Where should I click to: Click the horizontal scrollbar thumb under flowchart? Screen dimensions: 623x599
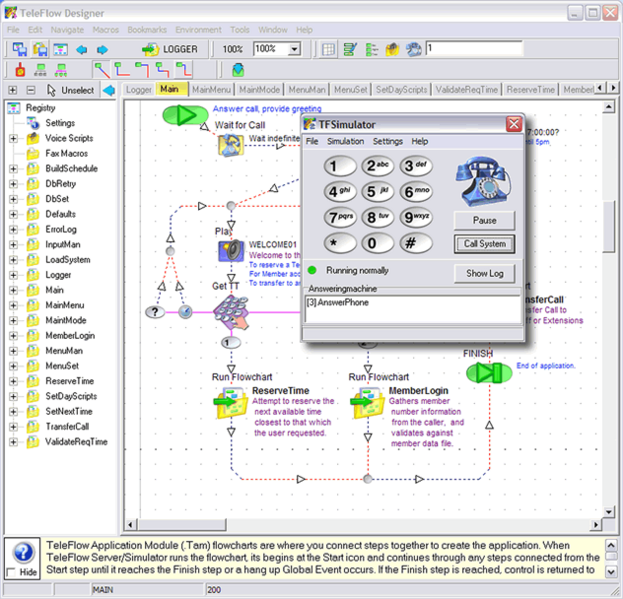(182, 525)
